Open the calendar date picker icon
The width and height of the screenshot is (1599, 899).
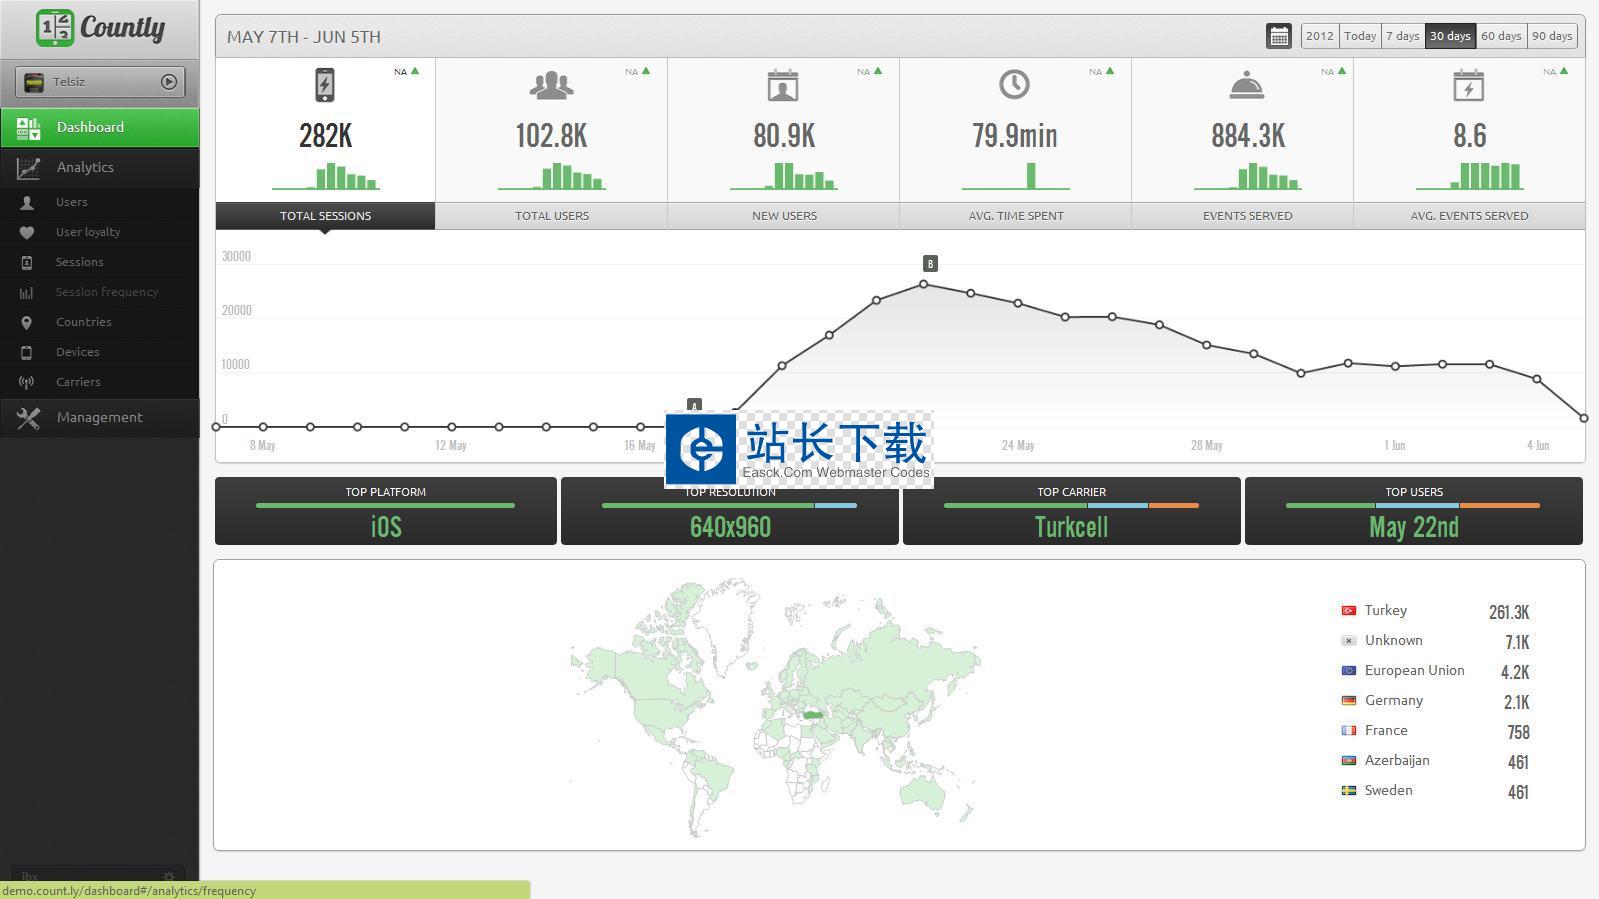[x=1278, y=36]
